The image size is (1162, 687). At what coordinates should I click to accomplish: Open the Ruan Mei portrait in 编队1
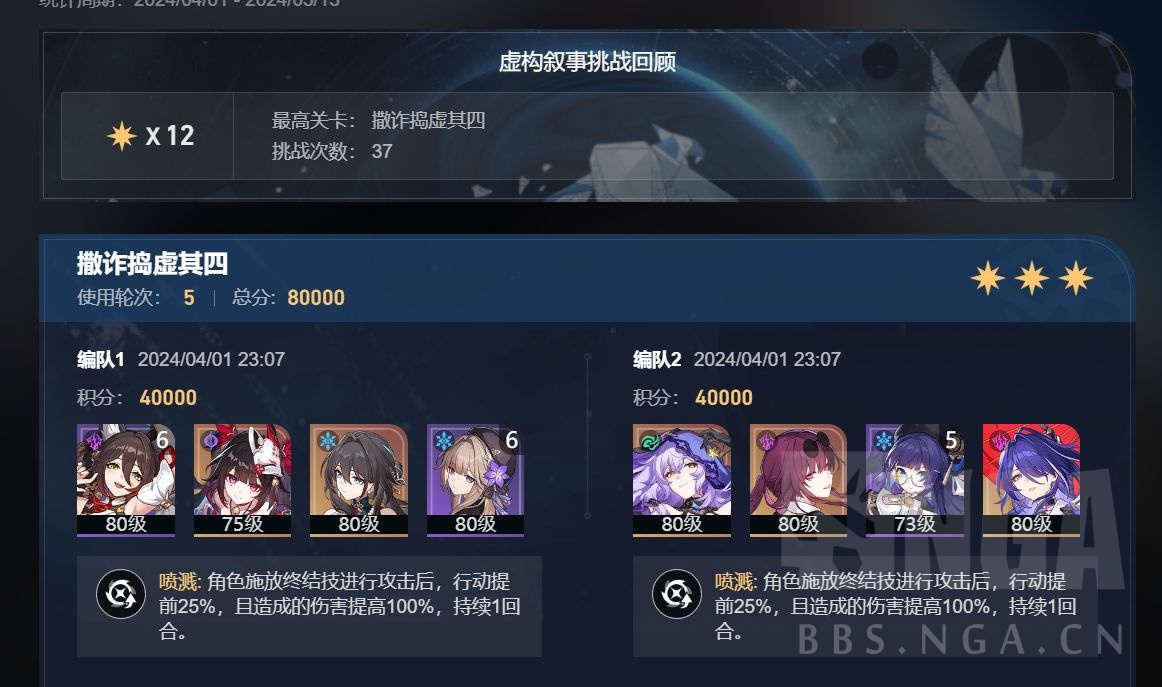pos(359,479)
